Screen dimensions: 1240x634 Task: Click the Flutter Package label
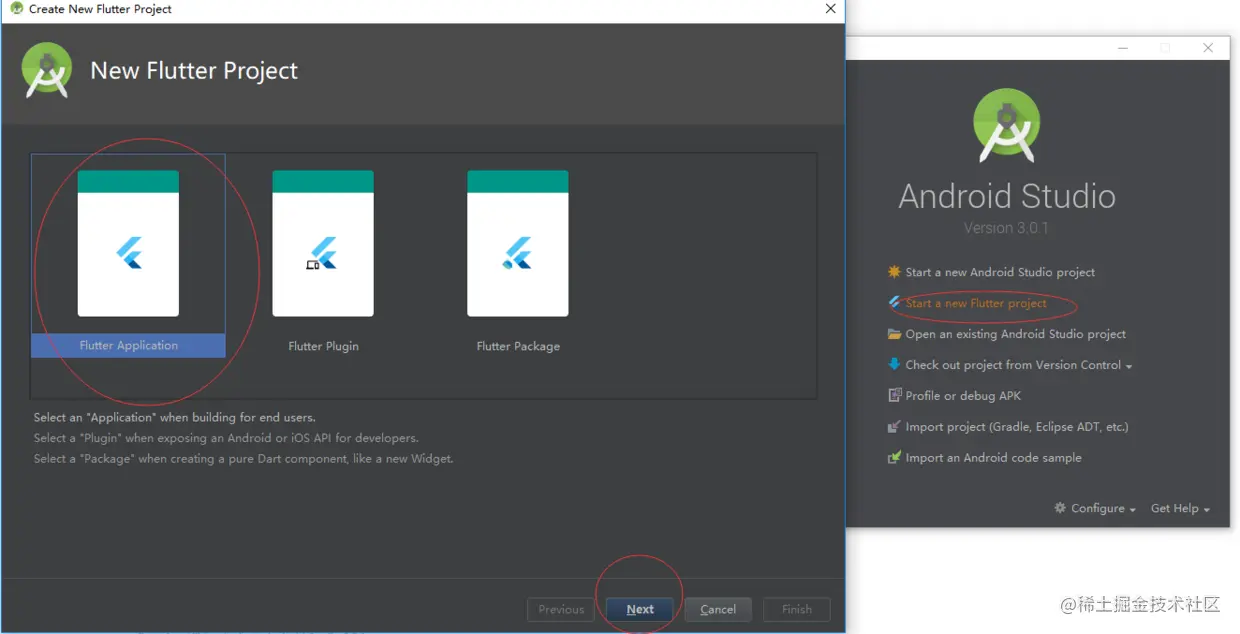point(518,346)
